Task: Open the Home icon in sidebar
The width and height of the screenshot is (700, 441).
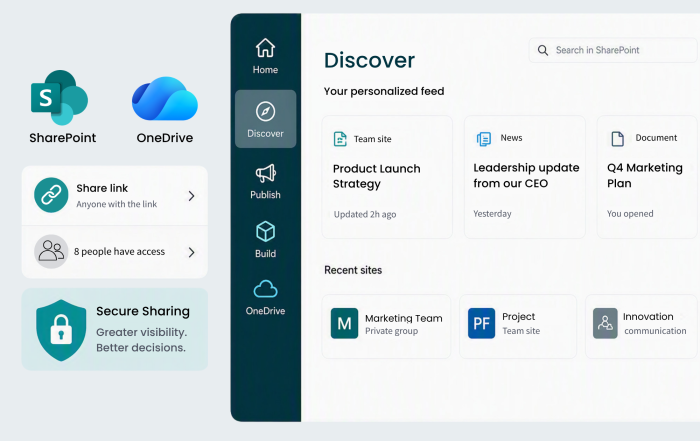Action: click(265, 48)
